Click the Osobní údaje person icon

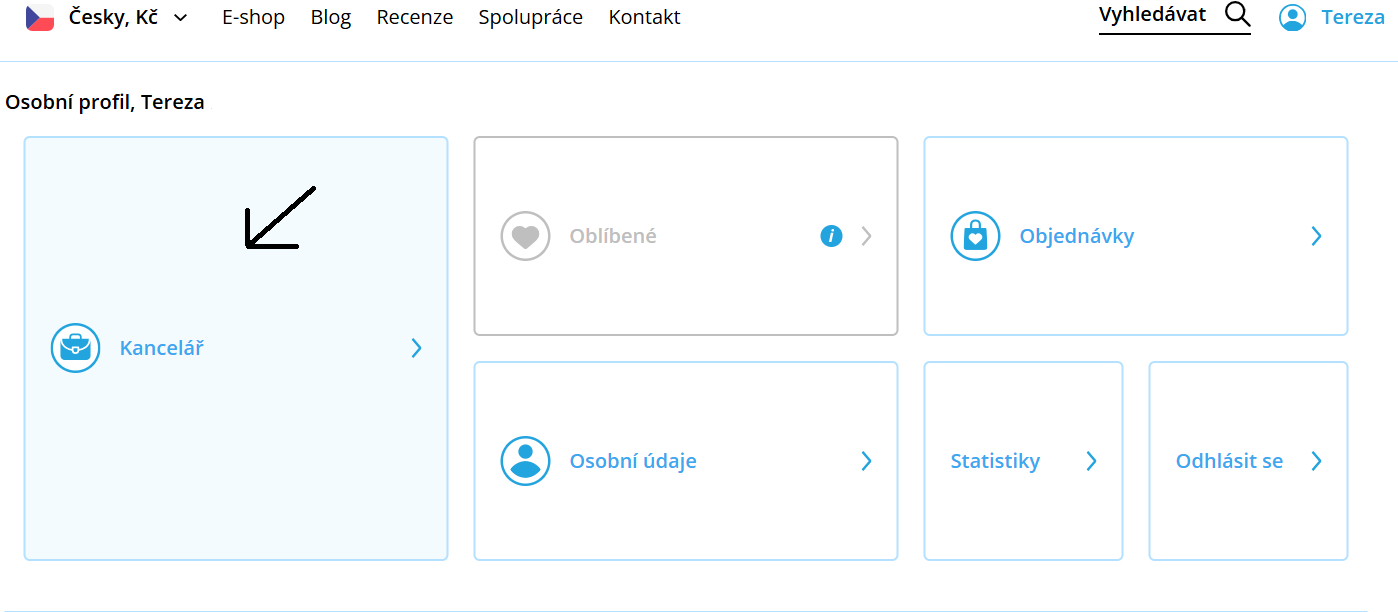point(525,461)
